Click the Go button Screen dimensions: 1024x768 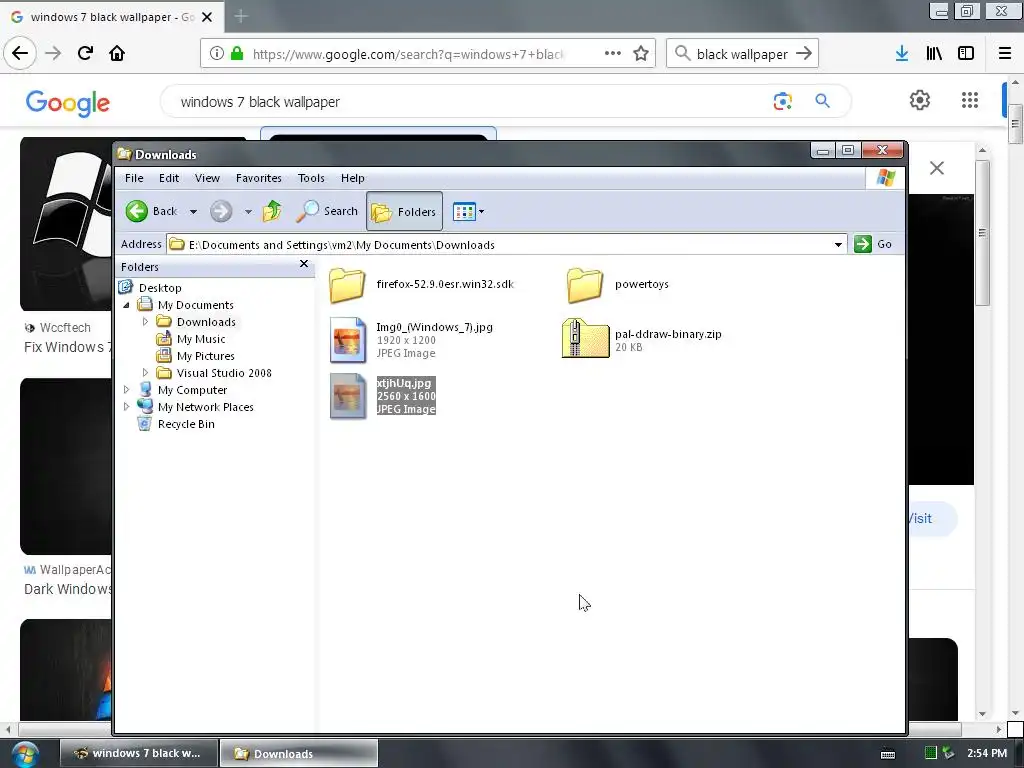click(873, 244)
